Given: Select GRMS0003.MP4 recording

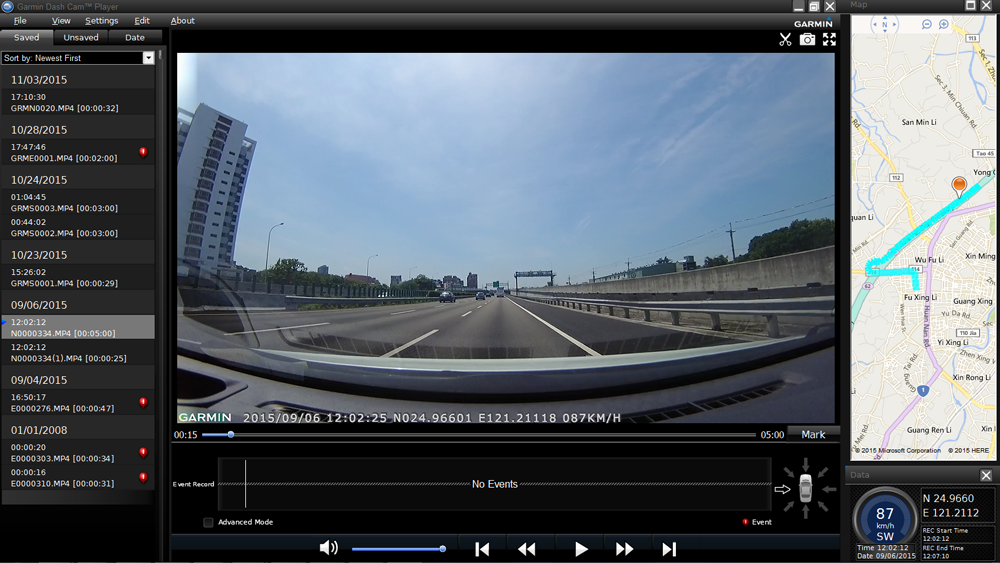Looking at the screenshot, I should tap(78, 203).
